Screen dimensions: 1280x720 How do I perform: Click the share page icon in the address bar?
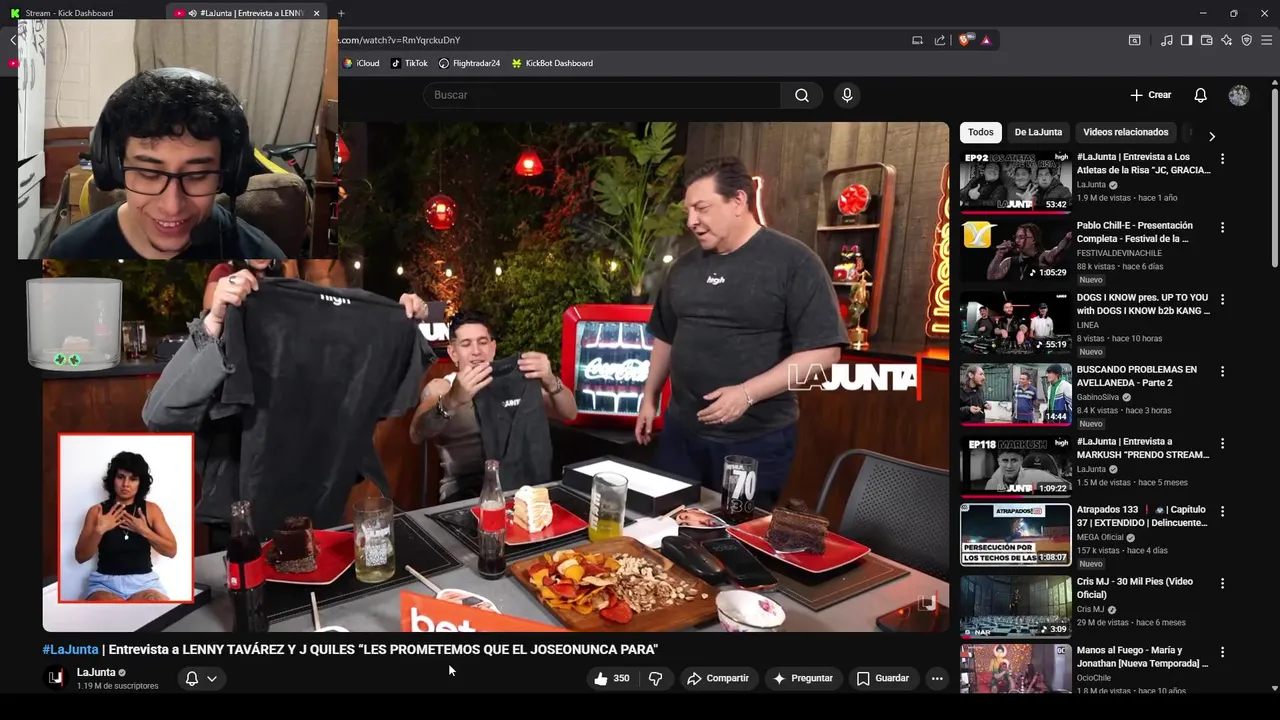tap(940, 40)
